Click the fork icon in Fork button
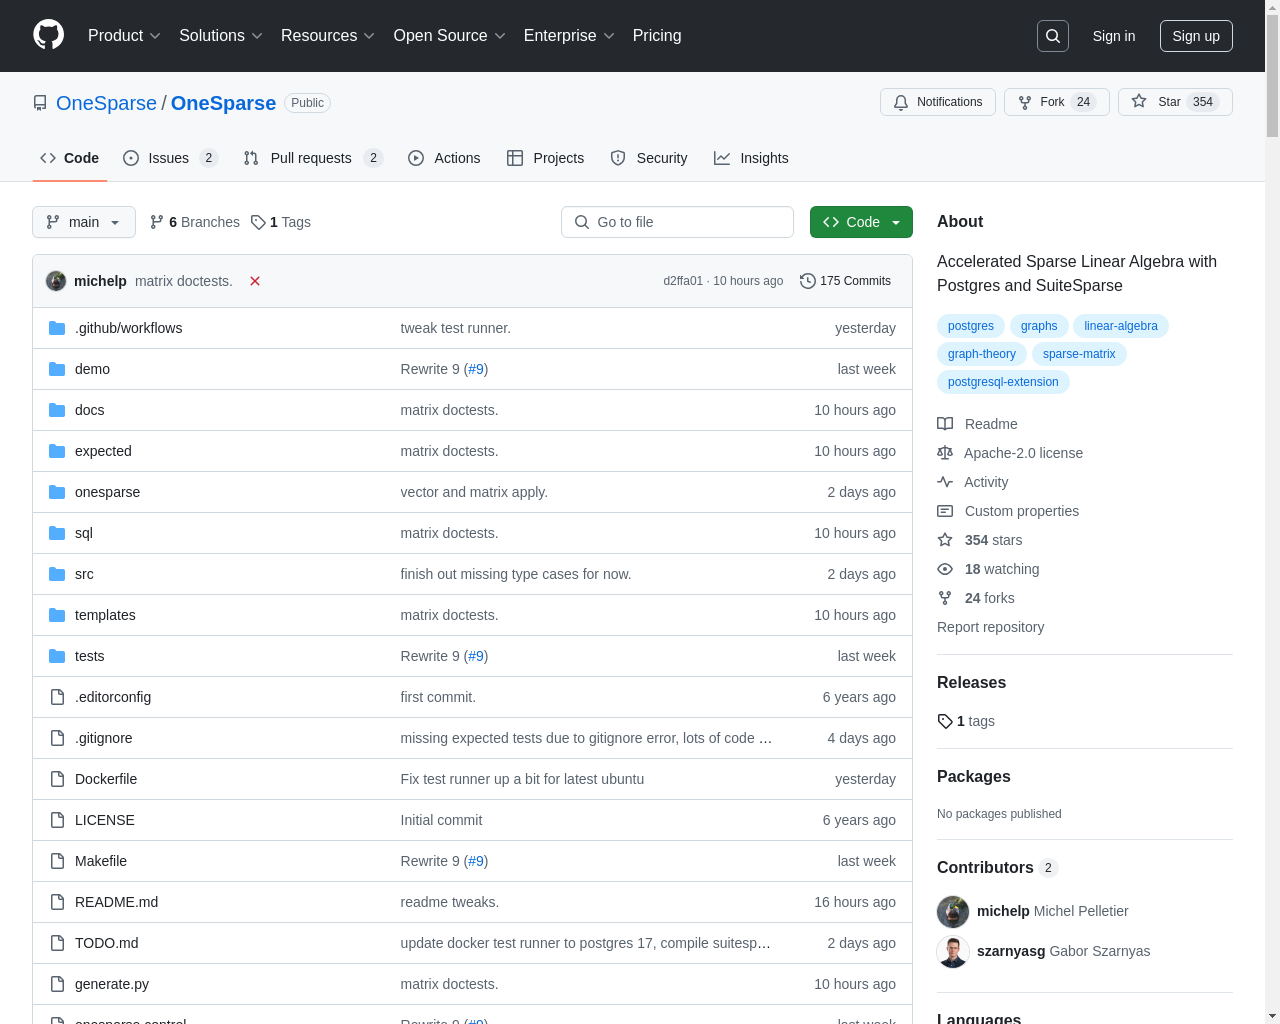 (1025, 102)
